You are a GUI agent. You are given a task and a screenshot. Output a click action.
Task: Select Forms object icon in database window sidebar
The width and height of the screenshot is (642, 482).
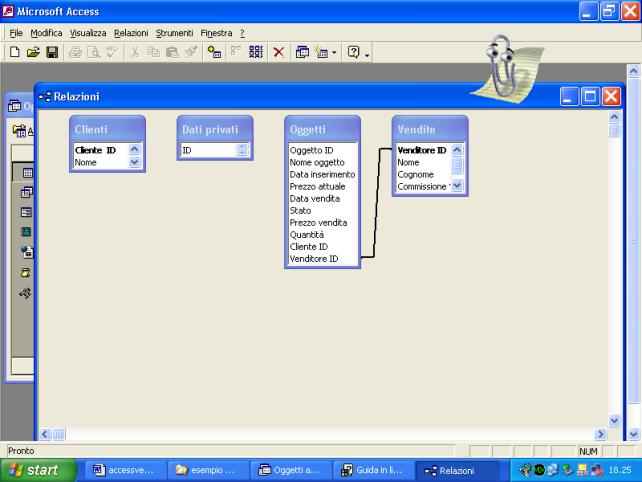[26, 212]
